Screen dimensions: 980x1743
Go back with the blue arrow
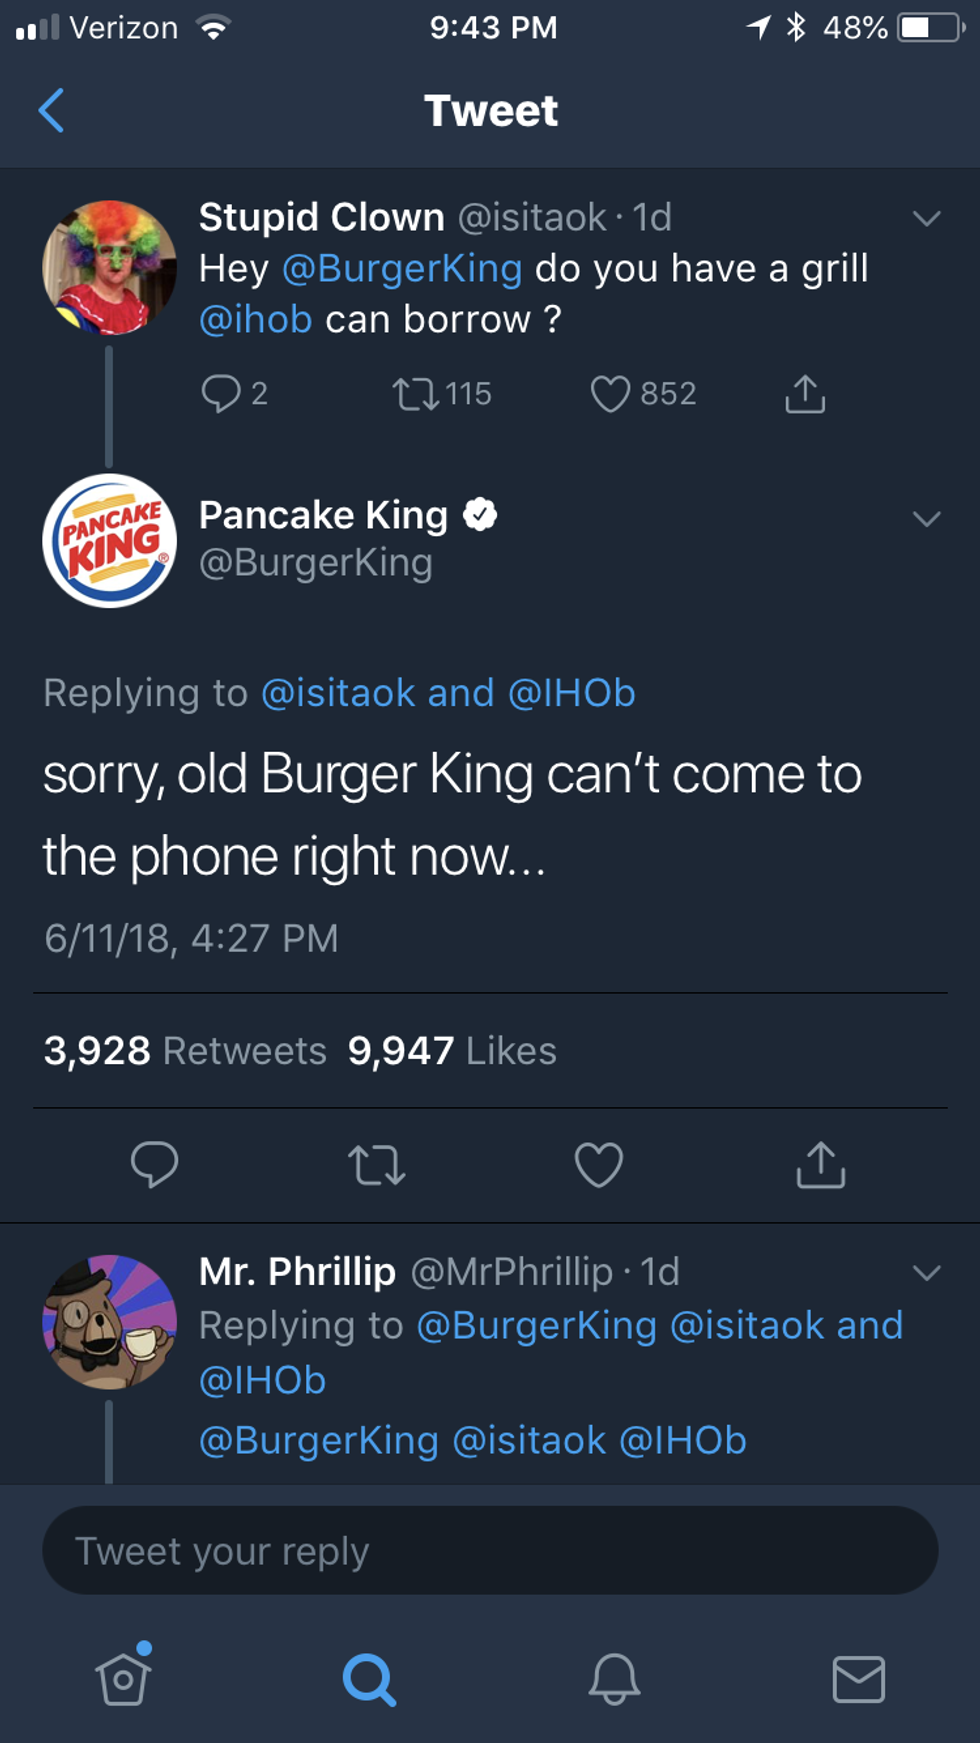click(51, 110)
